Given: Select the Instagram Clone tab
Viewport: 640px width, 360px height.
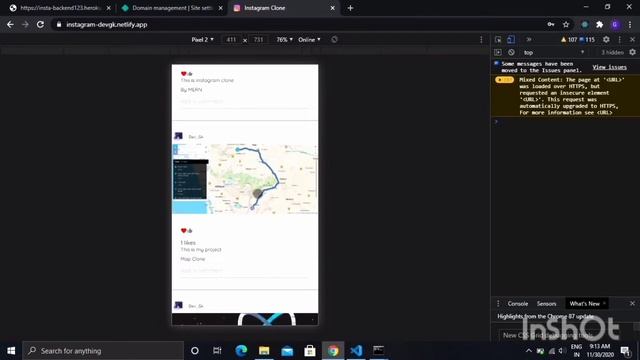Looking at the screenshot, I should 284,8.
